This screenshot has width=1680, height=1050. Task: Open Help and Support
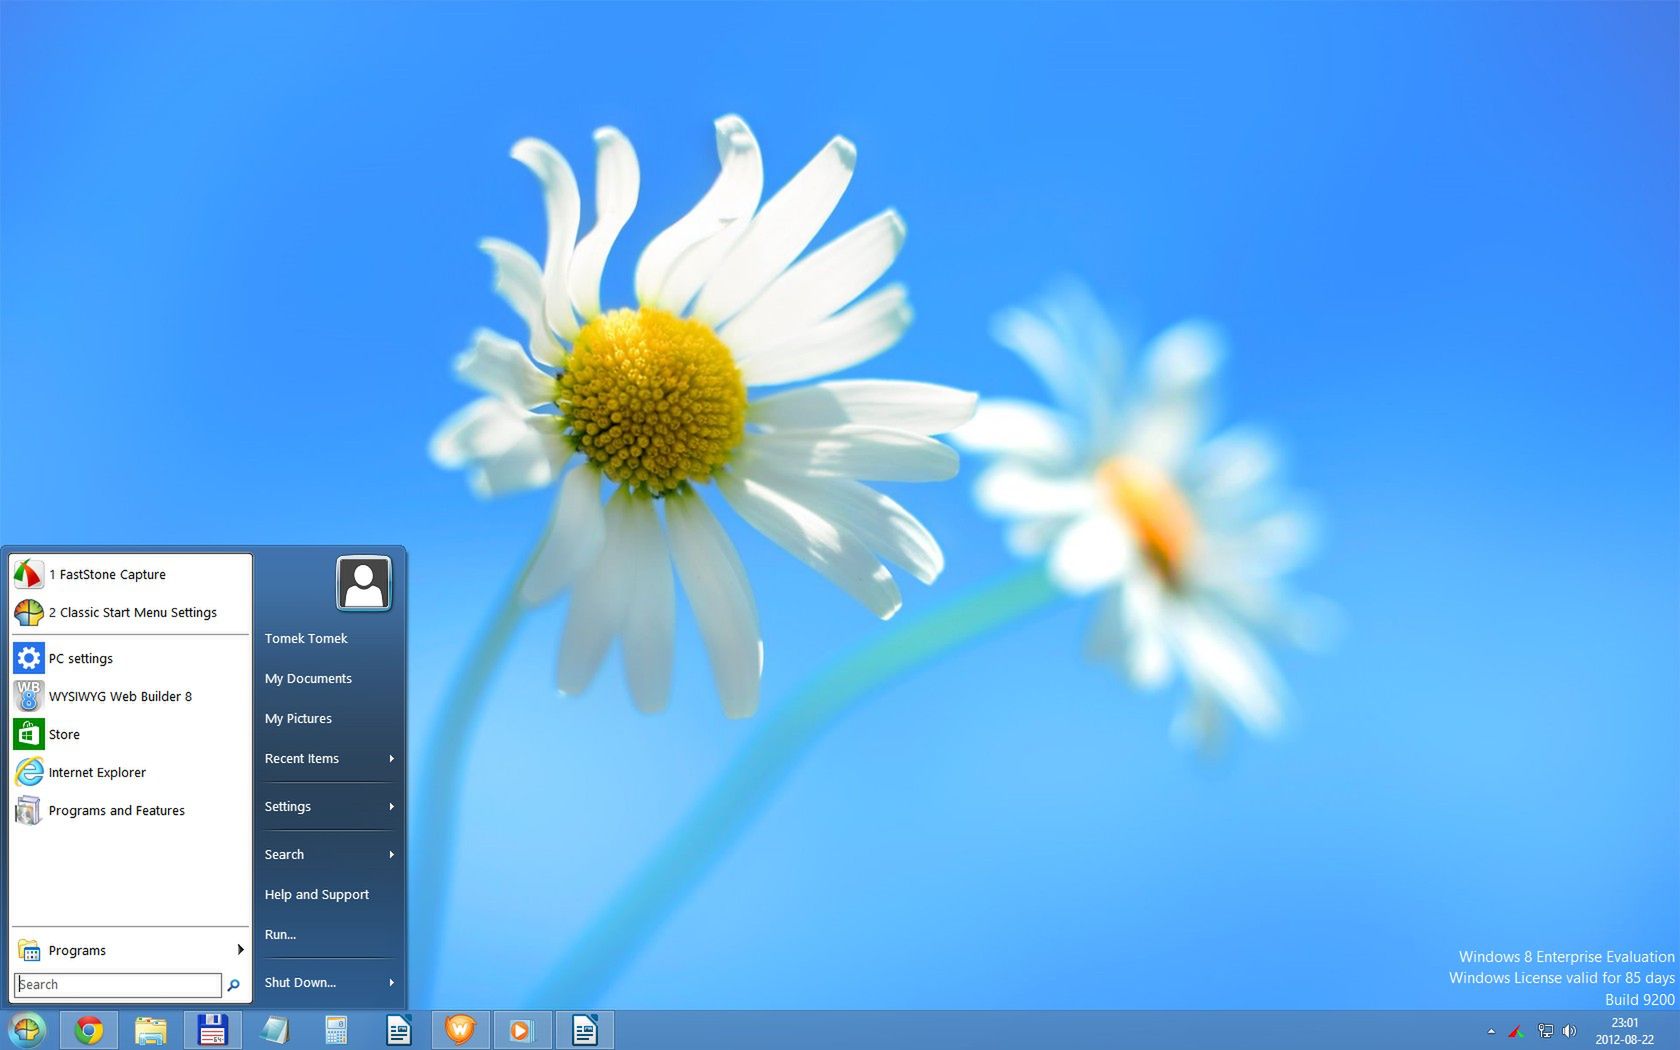click(316, 894)
